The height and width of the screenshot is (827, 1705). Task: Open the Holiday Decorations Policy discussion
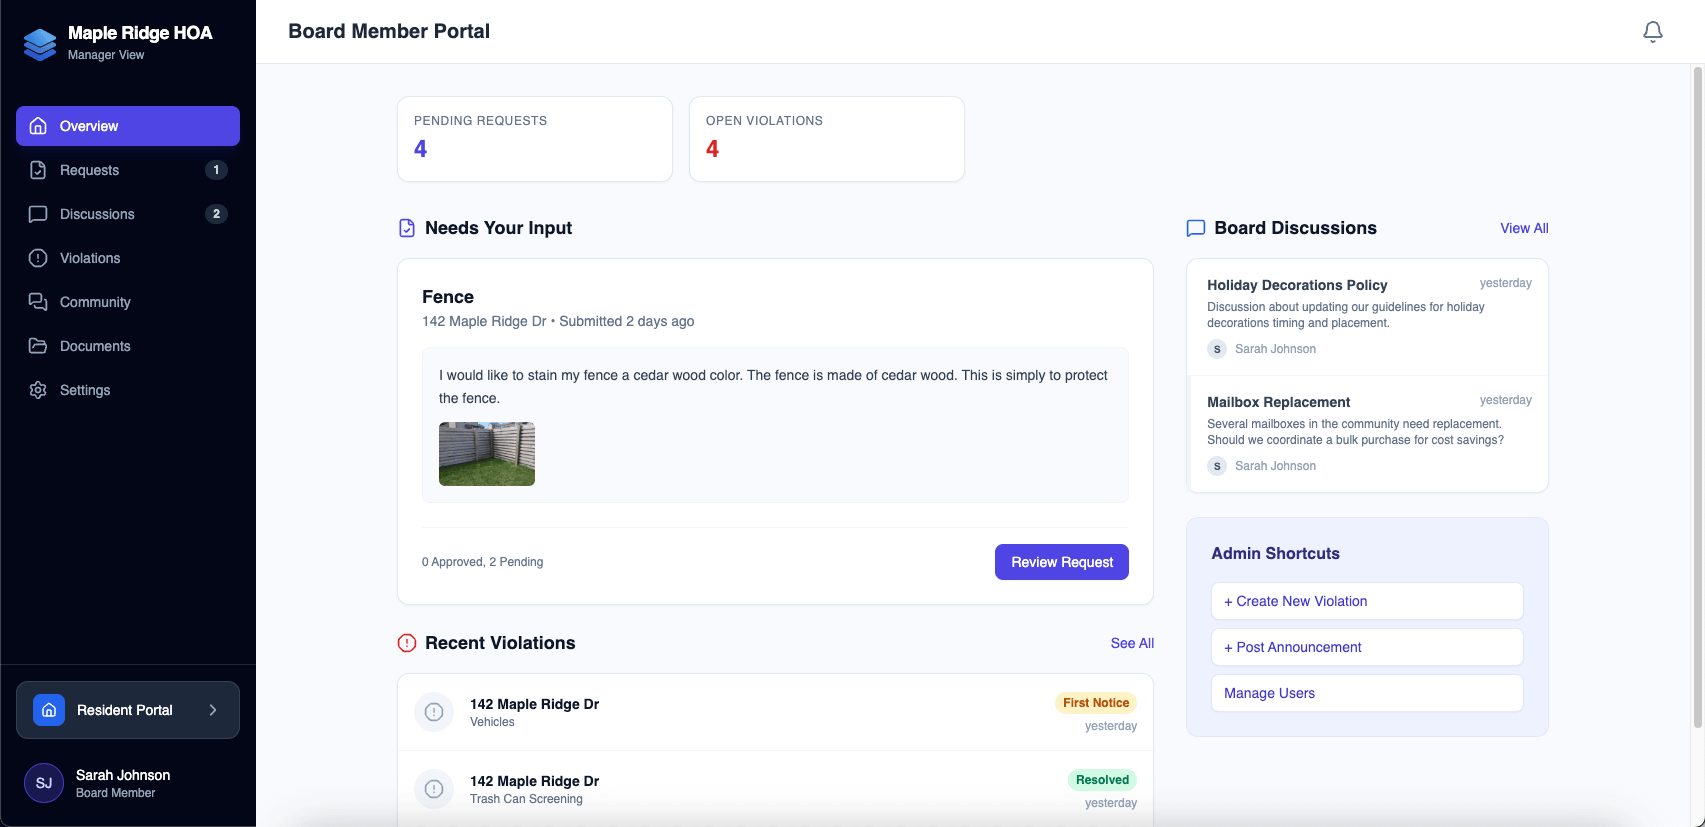tap(1367, 317)
